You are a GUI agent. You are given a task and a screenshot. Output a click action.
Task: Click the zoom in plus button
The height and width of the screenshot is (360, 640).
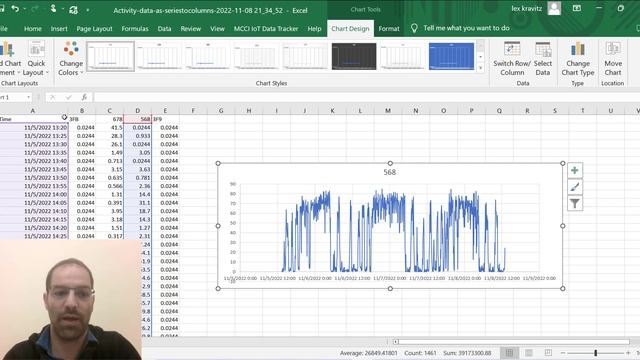pos(628,353)
